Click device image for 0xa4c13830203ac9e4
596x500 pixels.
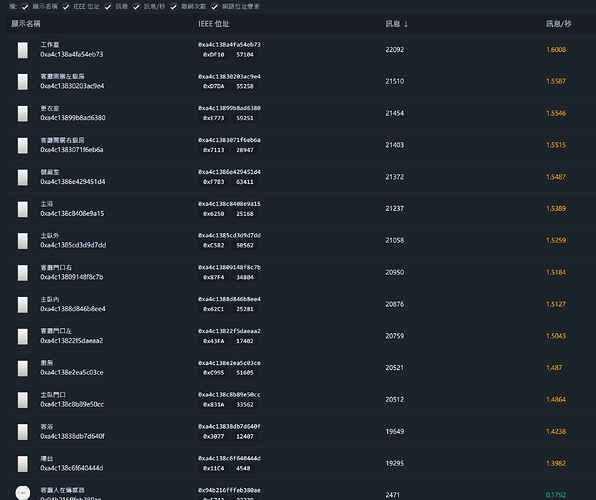[23, 82]
